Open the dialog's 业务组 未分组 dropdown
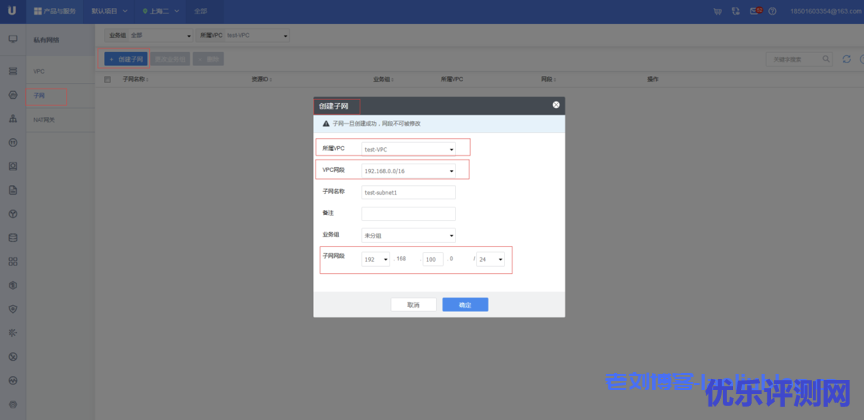864x420 pixels. (408, 235)
